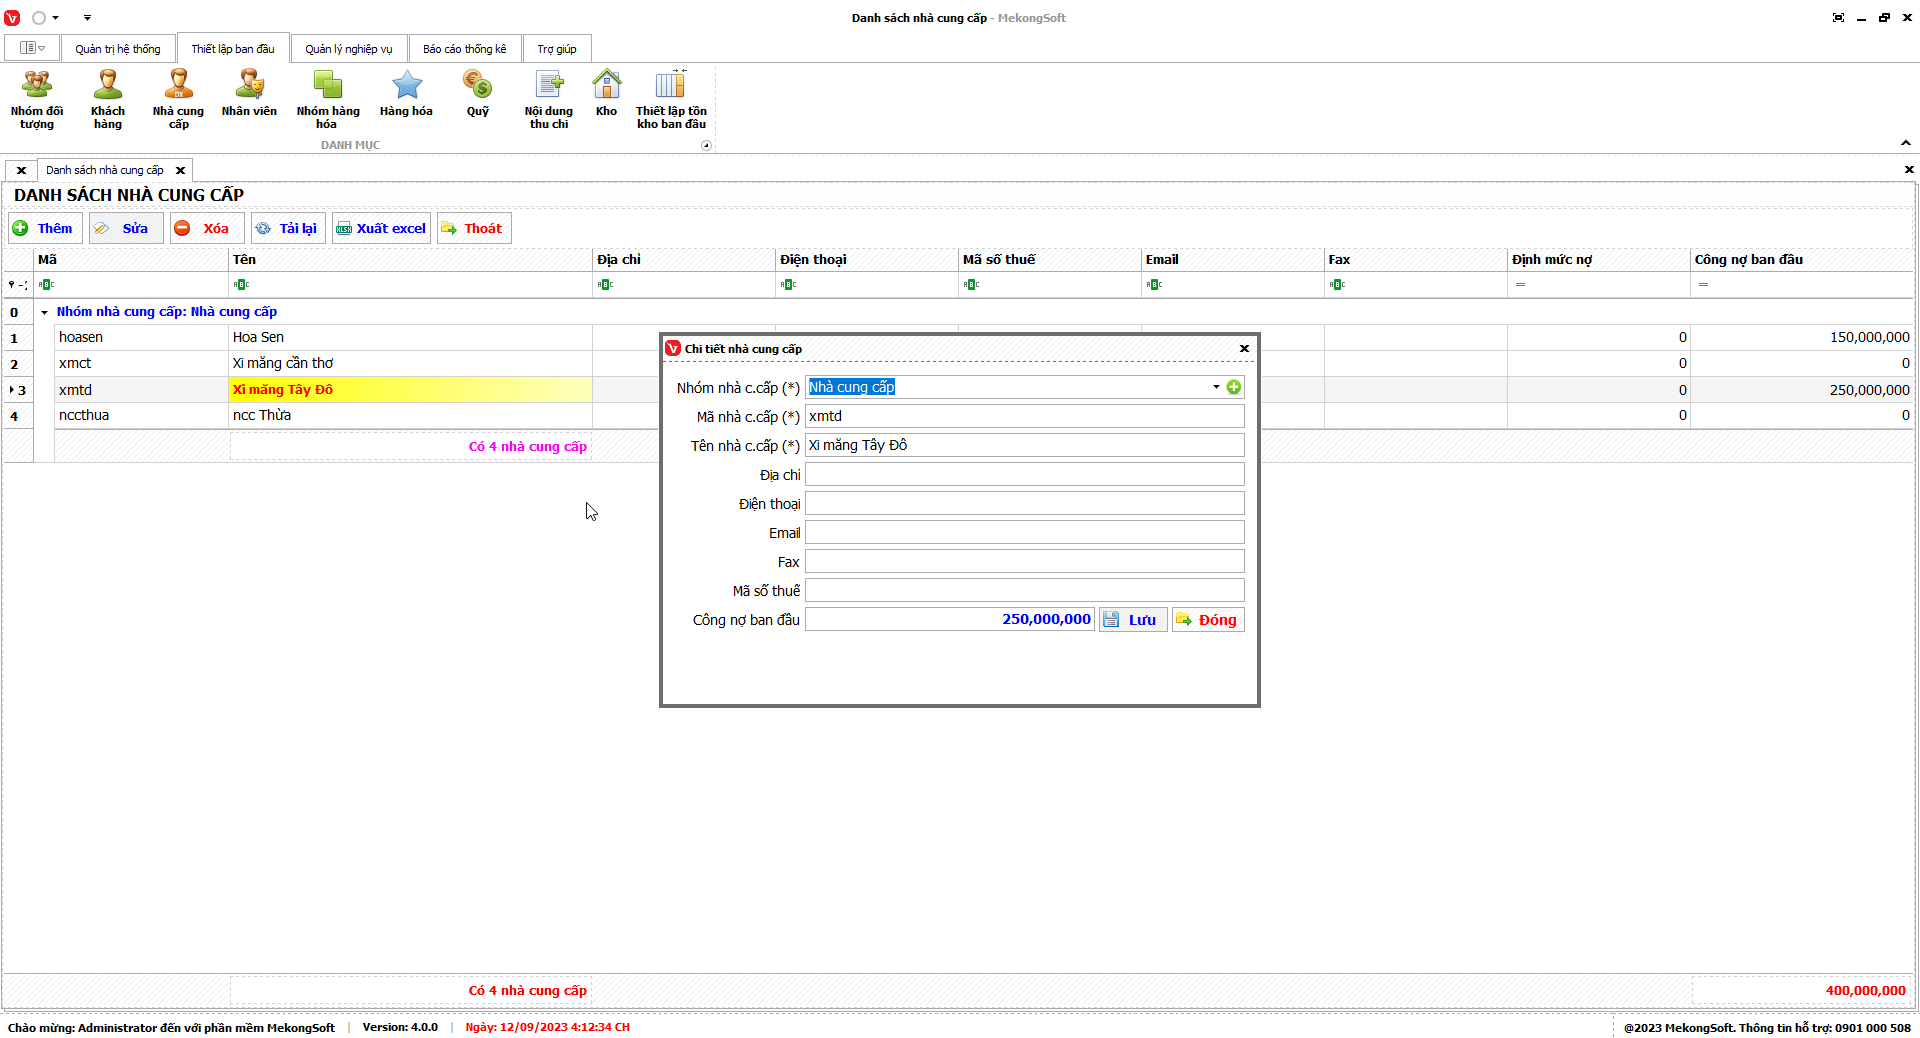Viewport: 1920px width, 1038px height.
Task: Open the quick access toolbar dropdown arrow
Action: (87, 18)
